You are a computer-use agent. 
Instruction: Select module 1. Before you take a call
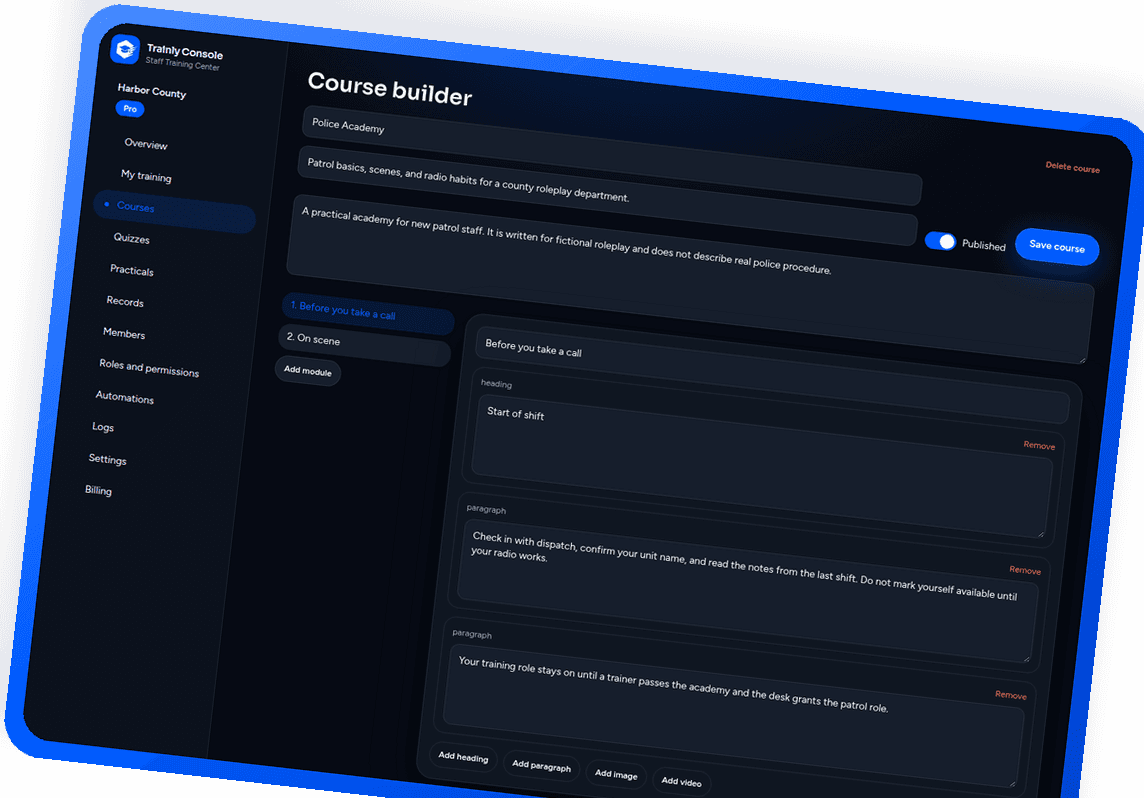(x=368, y=314)
